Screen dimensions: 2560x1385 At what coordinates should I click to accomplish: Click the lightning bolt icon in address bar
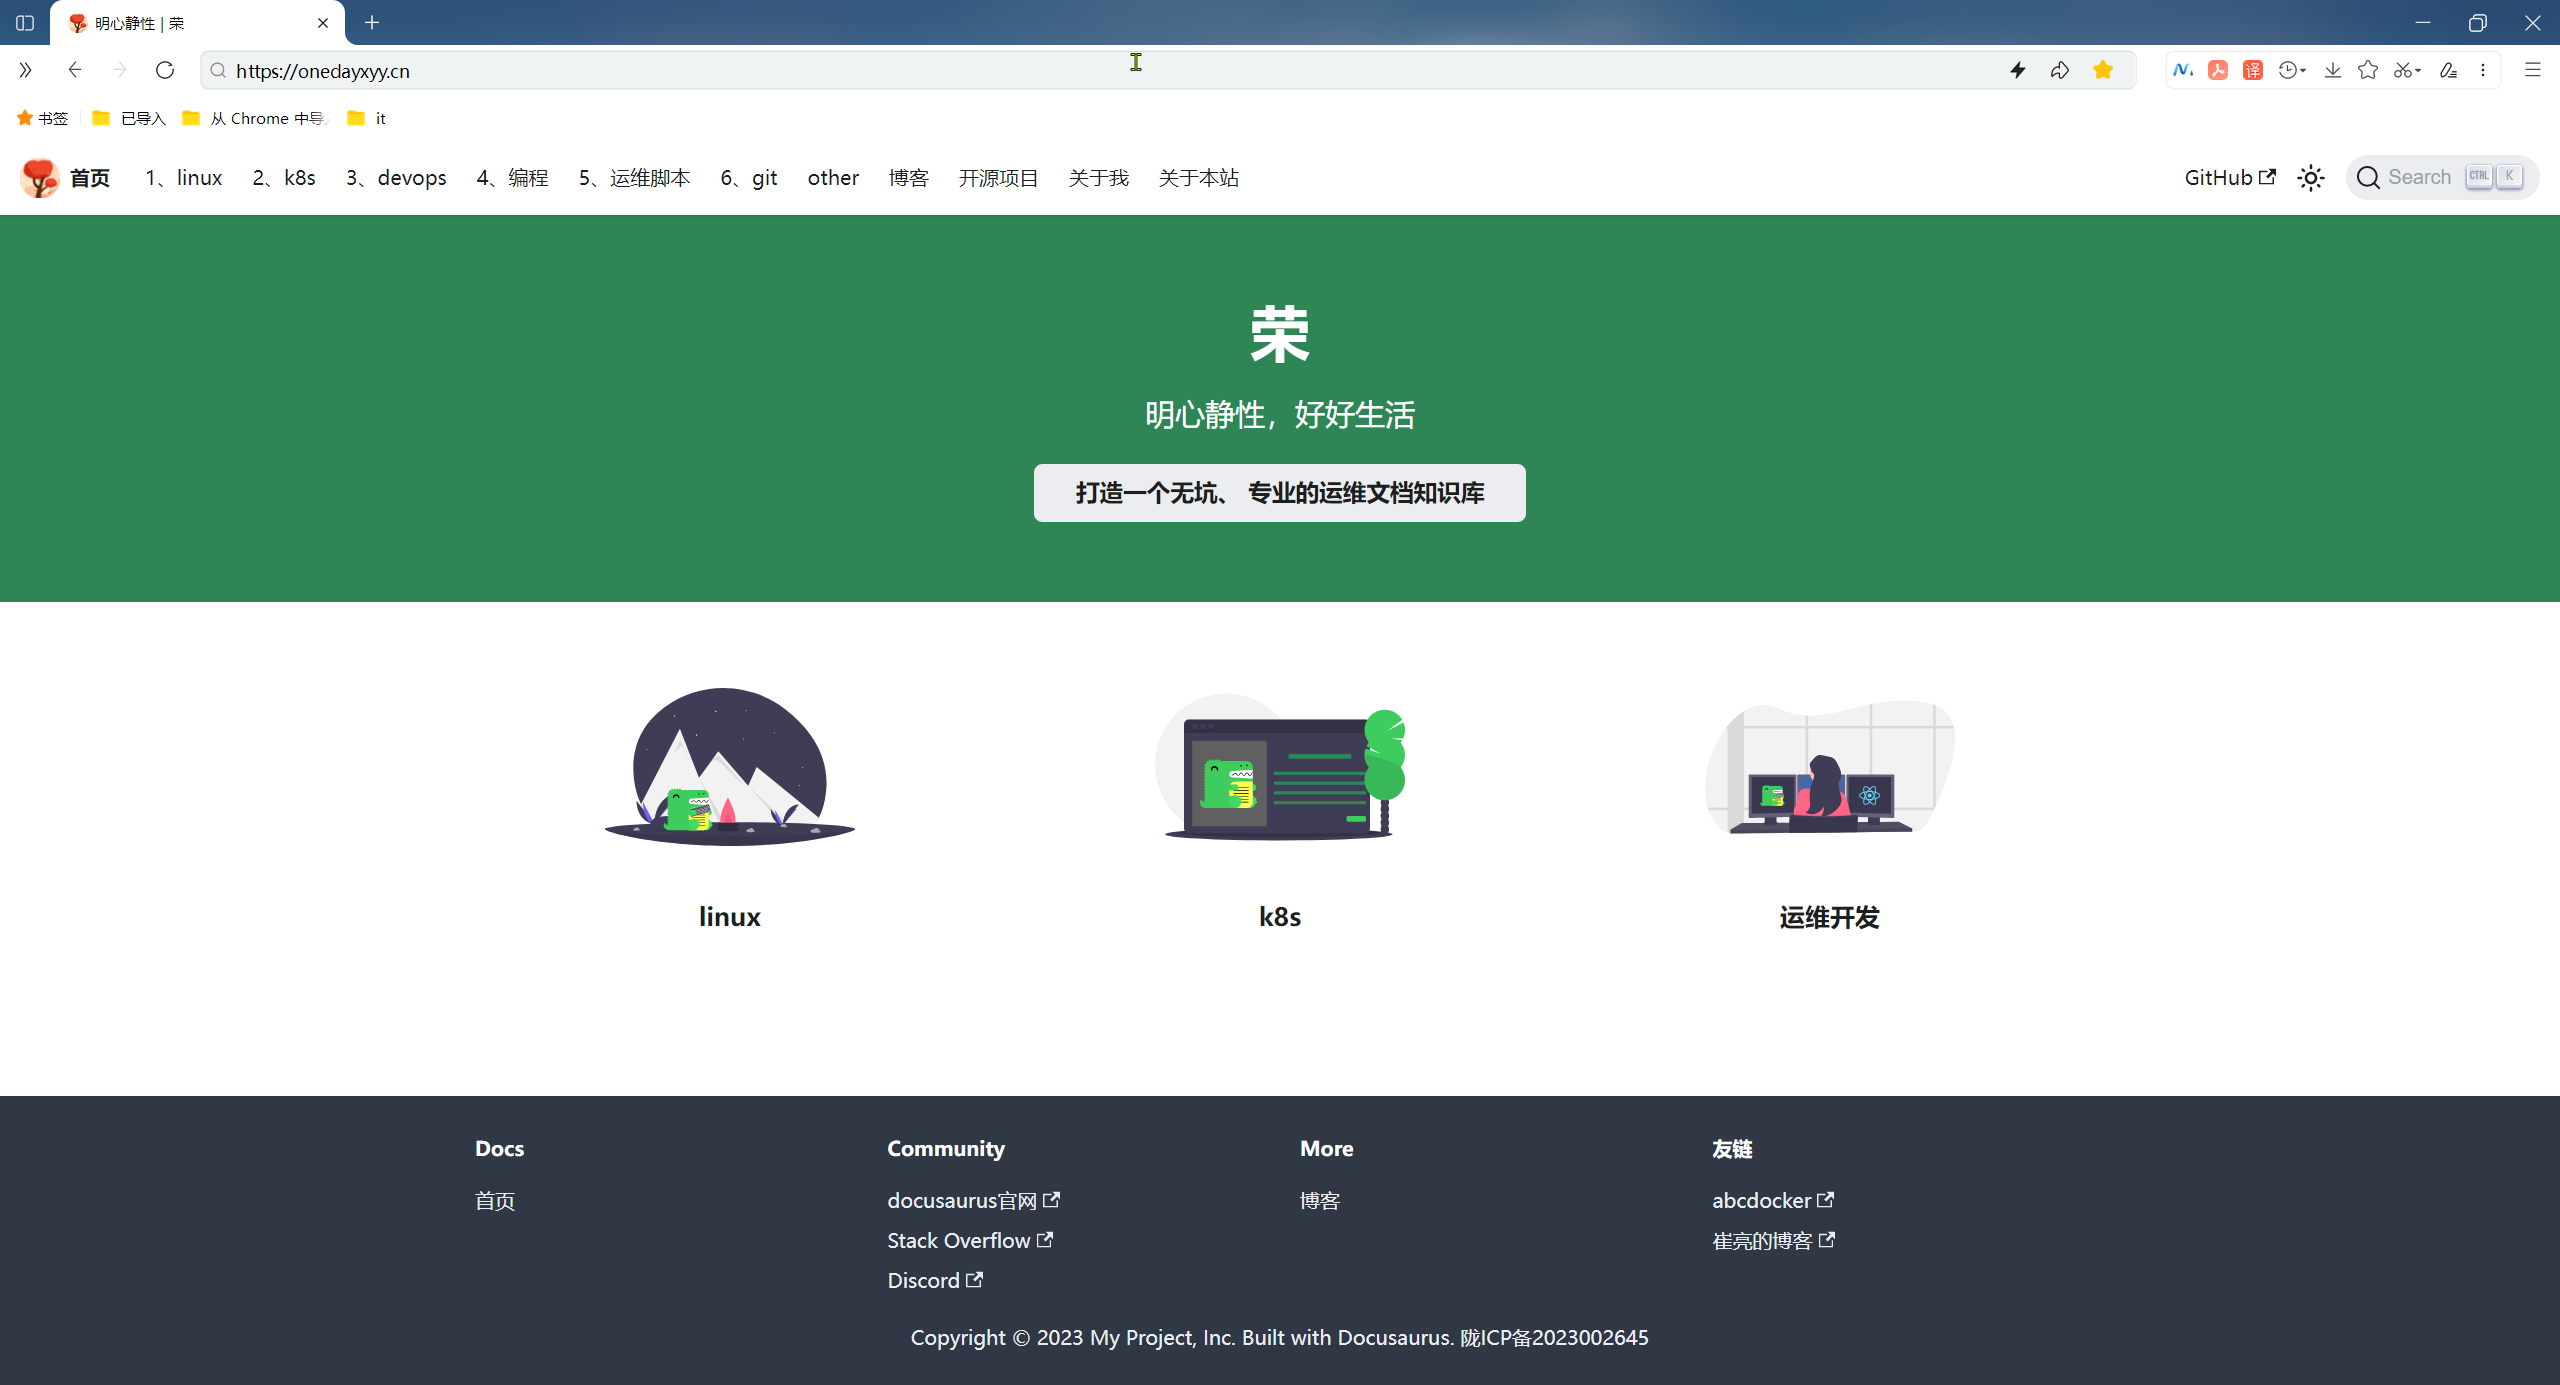click(2017, 70)
